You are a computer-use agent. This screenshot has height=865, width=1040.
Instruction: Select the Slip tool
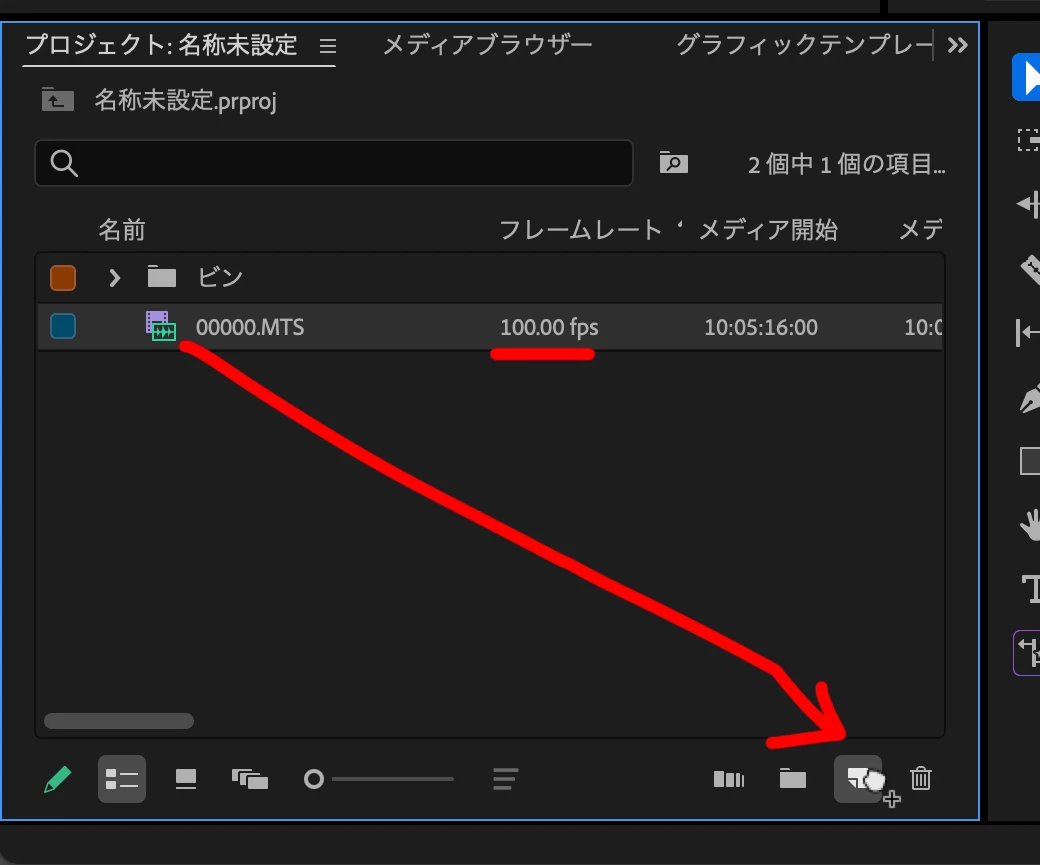coord(1027,332)
